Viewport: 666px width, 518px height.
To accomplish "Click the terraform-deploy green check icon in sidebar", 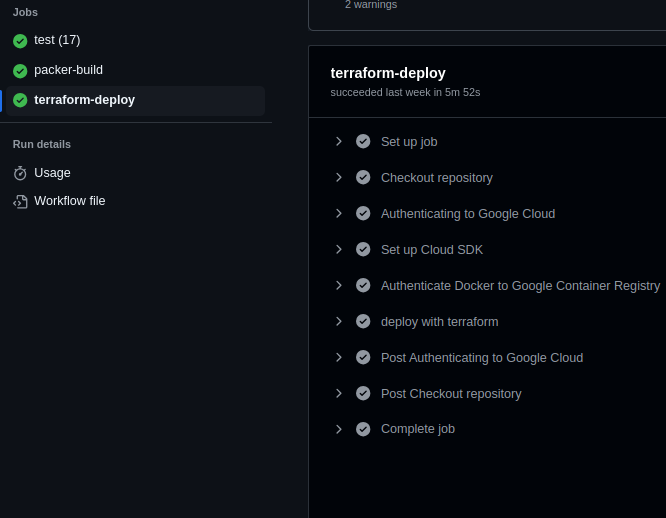I will click(20, 100).
